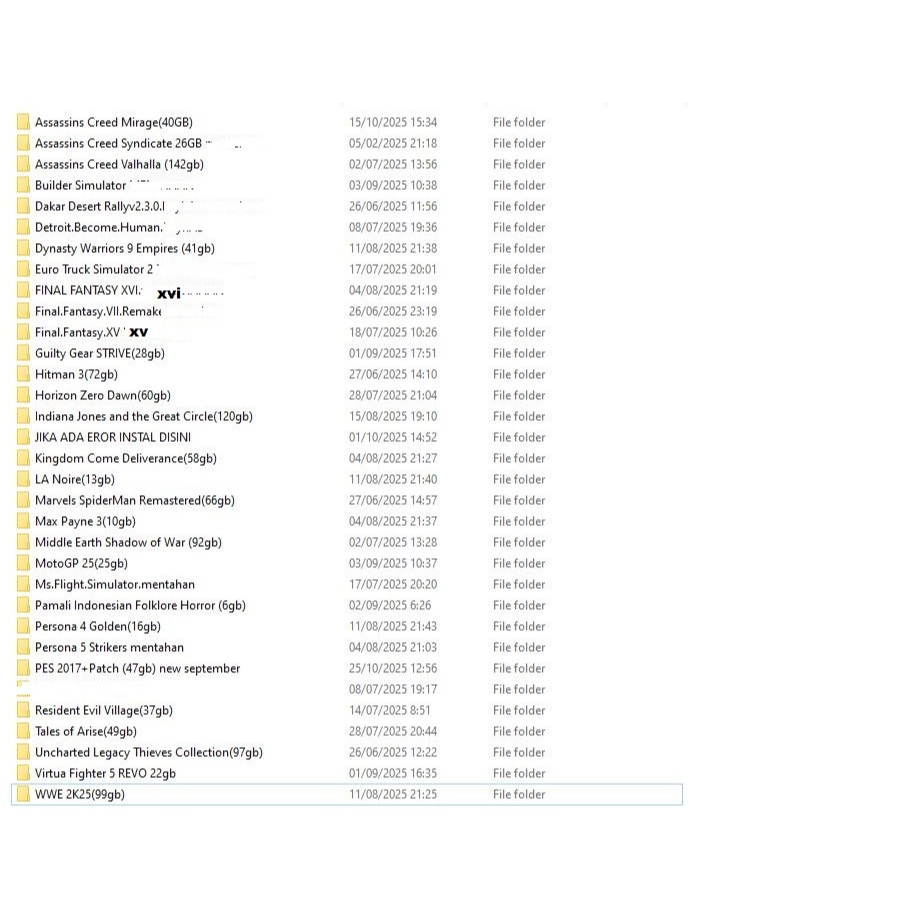Select the Uncharted Legacy Thieves Collection folder

[x=148, y=752]
